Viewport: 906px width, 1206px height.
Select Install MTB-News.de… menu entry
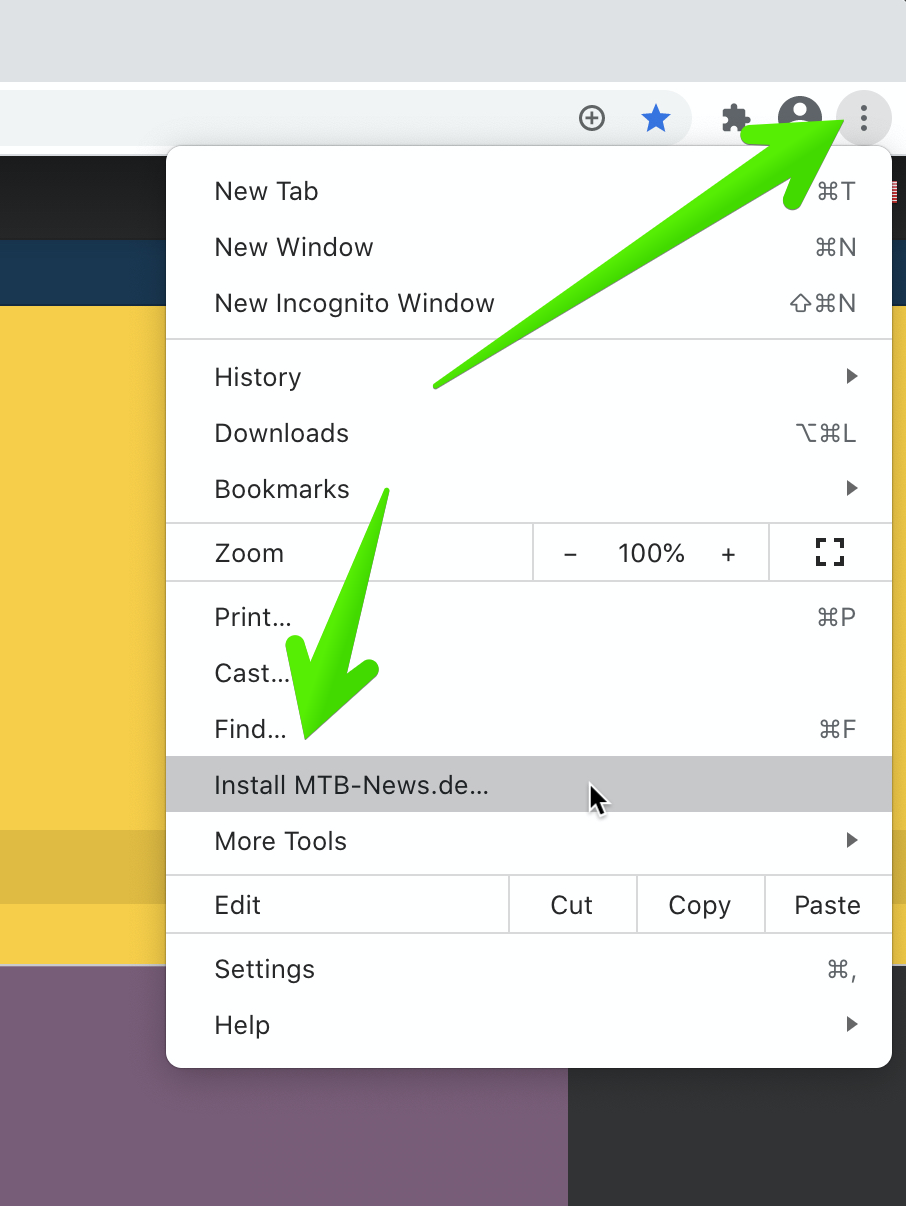point(351,785)
